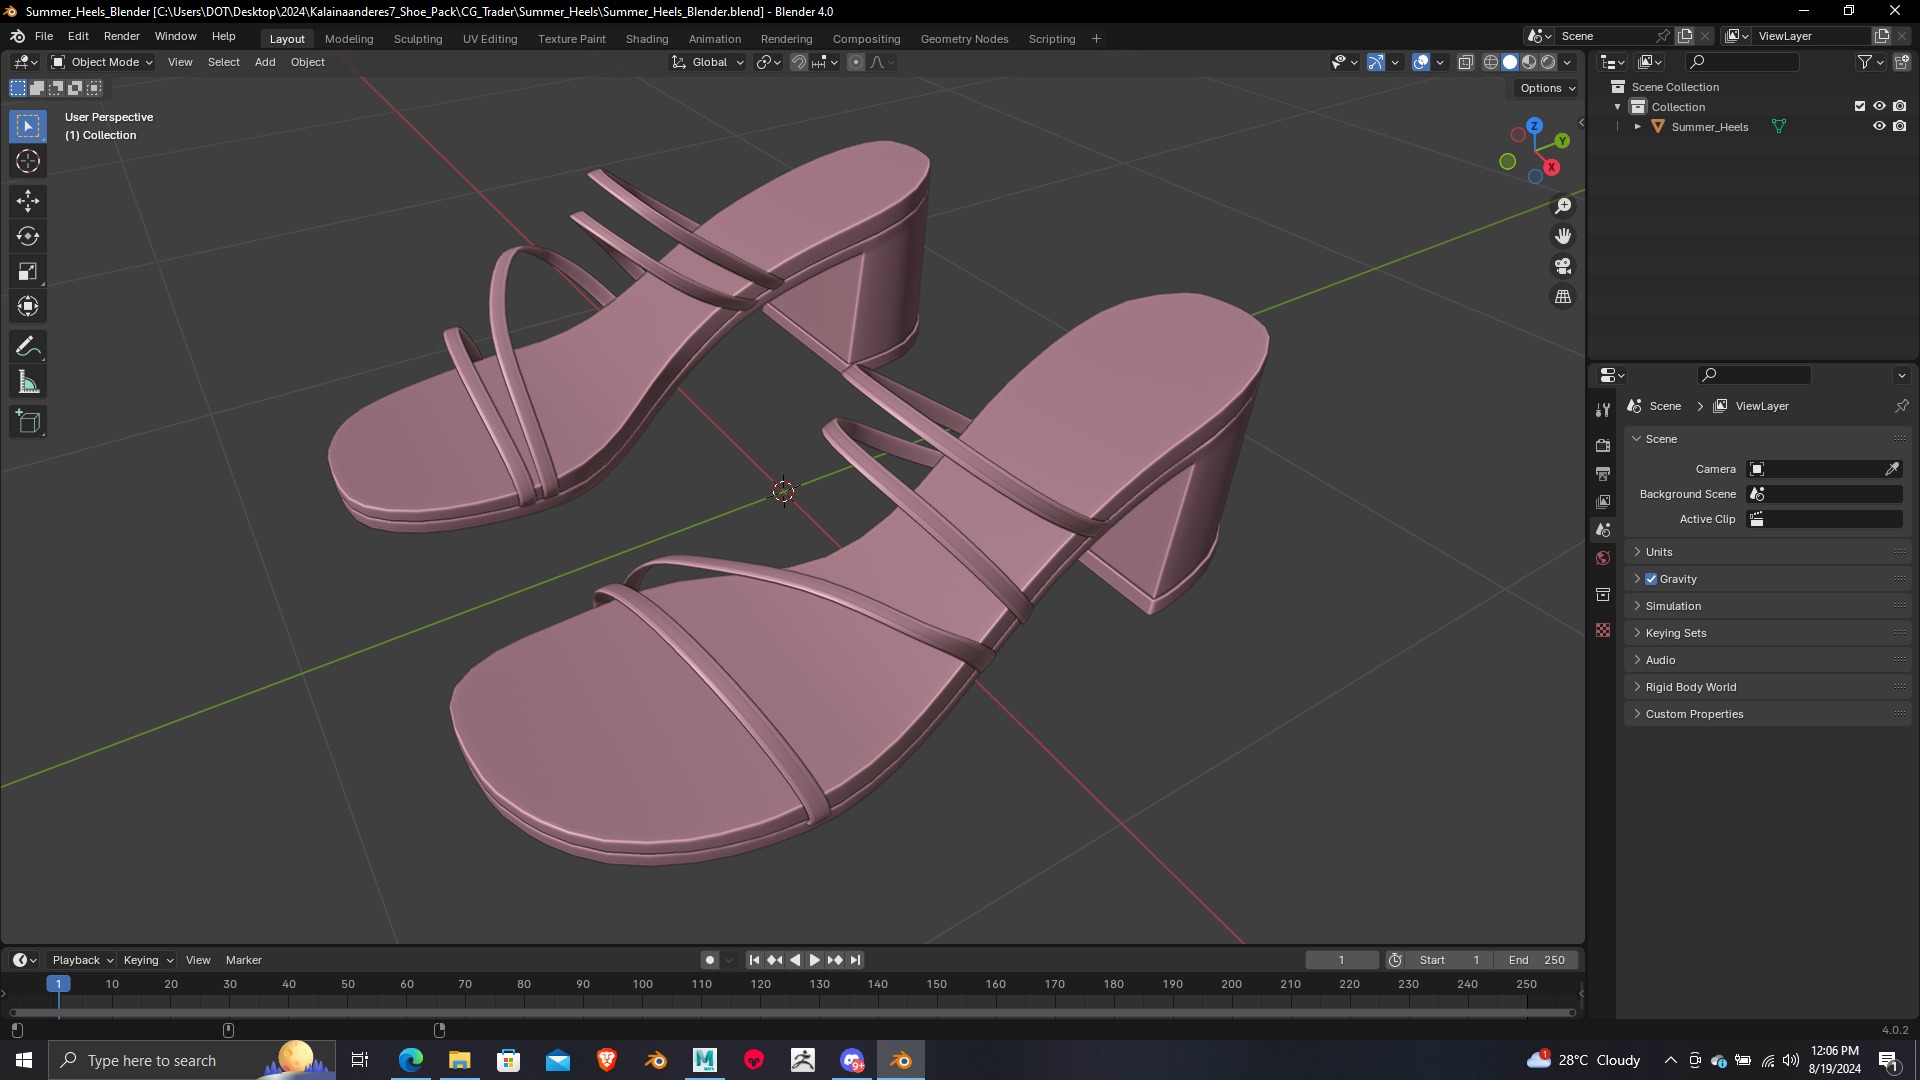The height and width of the screenshot is (1080, 1920).
Task: Switch to the Modeling workspace tab
Action: click(x=349, y=39)
